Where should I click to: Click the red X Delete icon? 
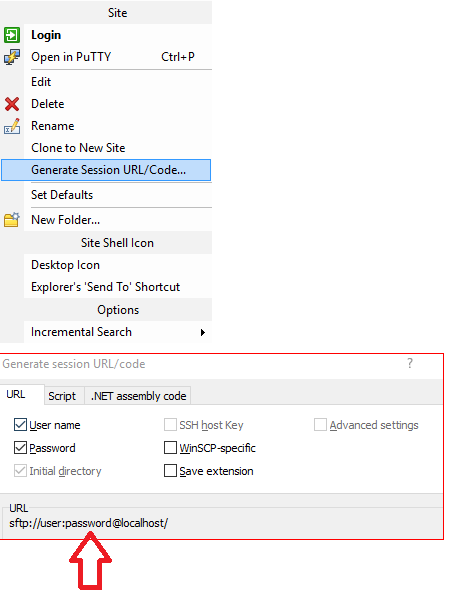pos(12,104)
